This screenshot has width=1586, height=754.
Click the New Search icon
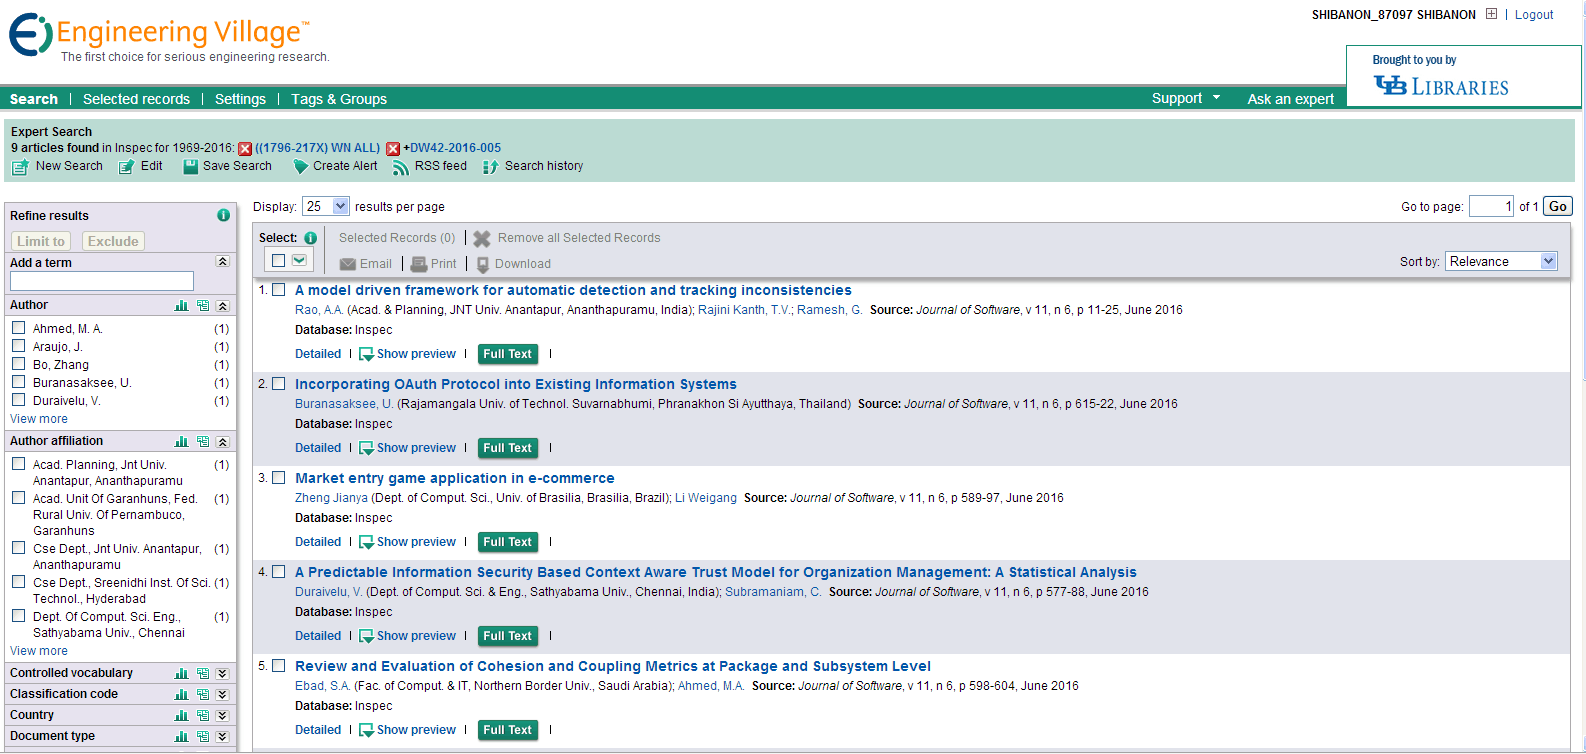point(20,167)
